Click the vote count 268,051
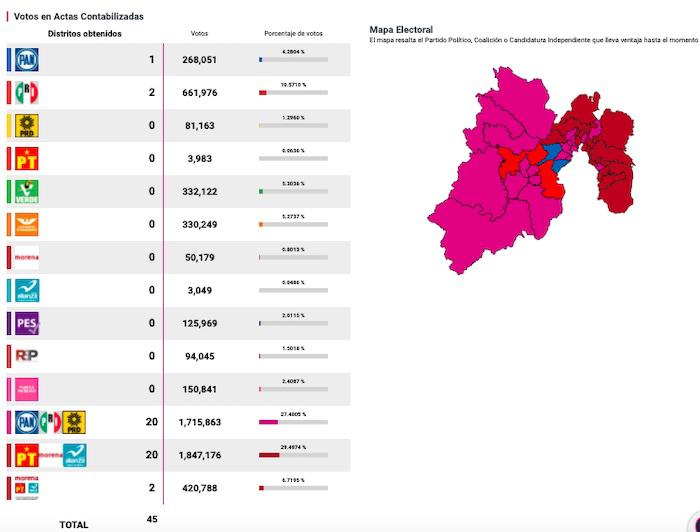 tap(200, 60)
